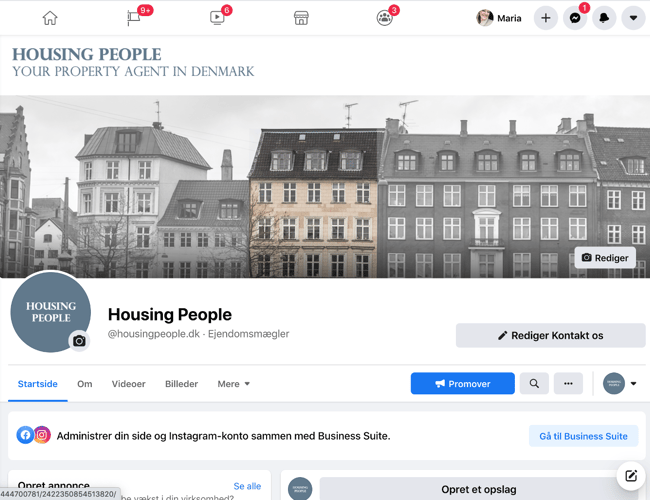650x500 pixels.
Task: Change profile picture via camera icon
Action: point(79,341)
